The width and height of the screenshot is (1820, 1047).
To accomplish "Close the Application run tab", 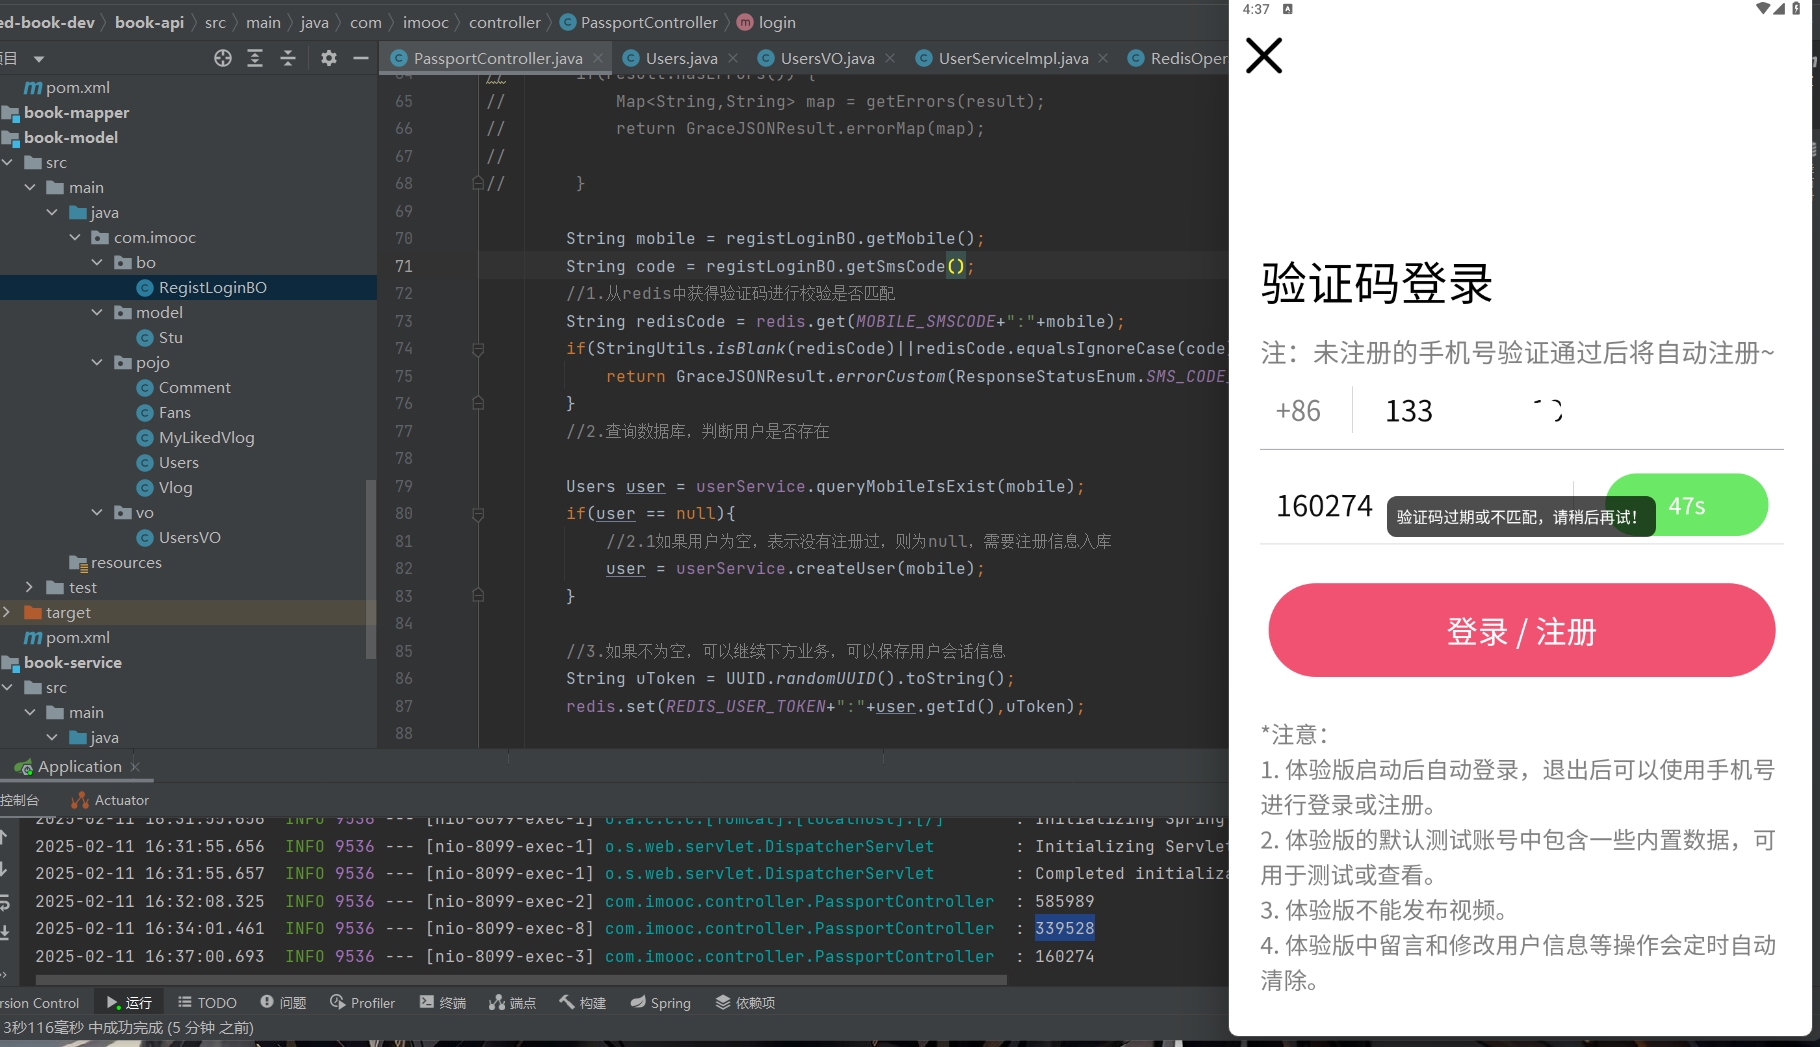I will pos(135,766).
